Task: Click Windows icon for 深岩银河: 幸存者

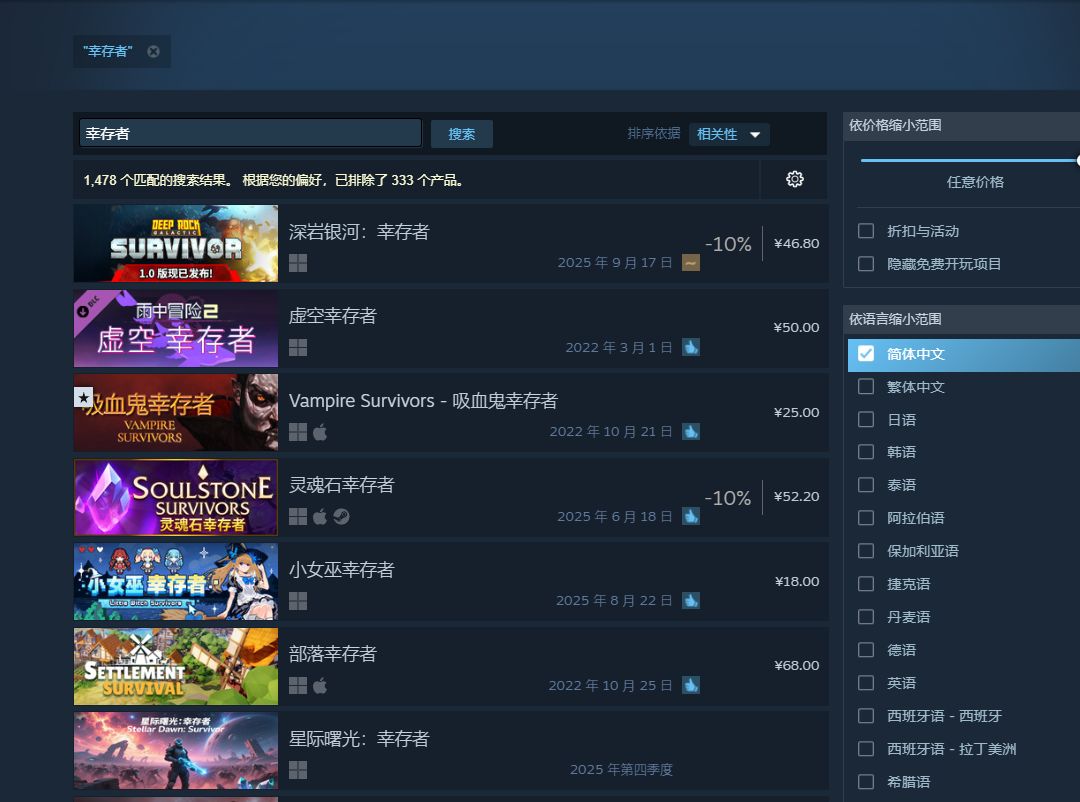Action: click(298, 263)
